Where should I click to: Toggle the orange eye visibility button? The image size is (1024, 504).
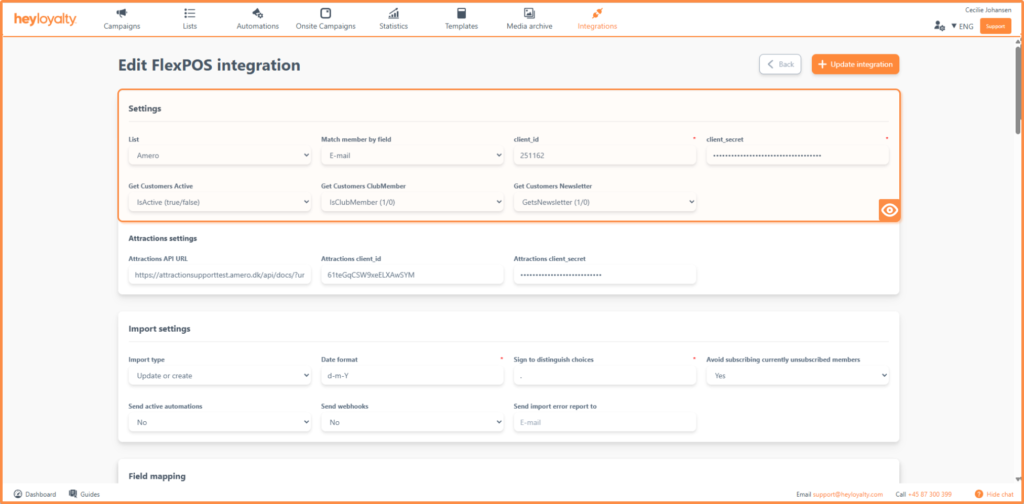(x=889, y=210)
